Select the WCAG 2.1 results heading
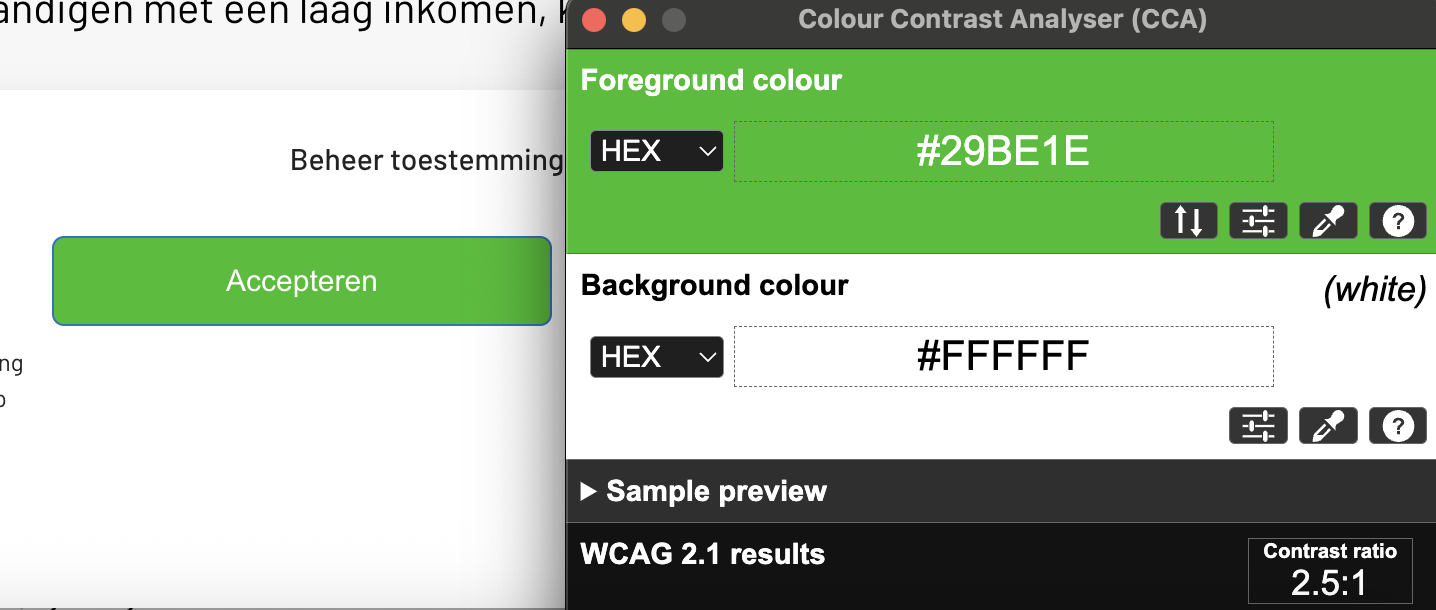 pos(703,554)
